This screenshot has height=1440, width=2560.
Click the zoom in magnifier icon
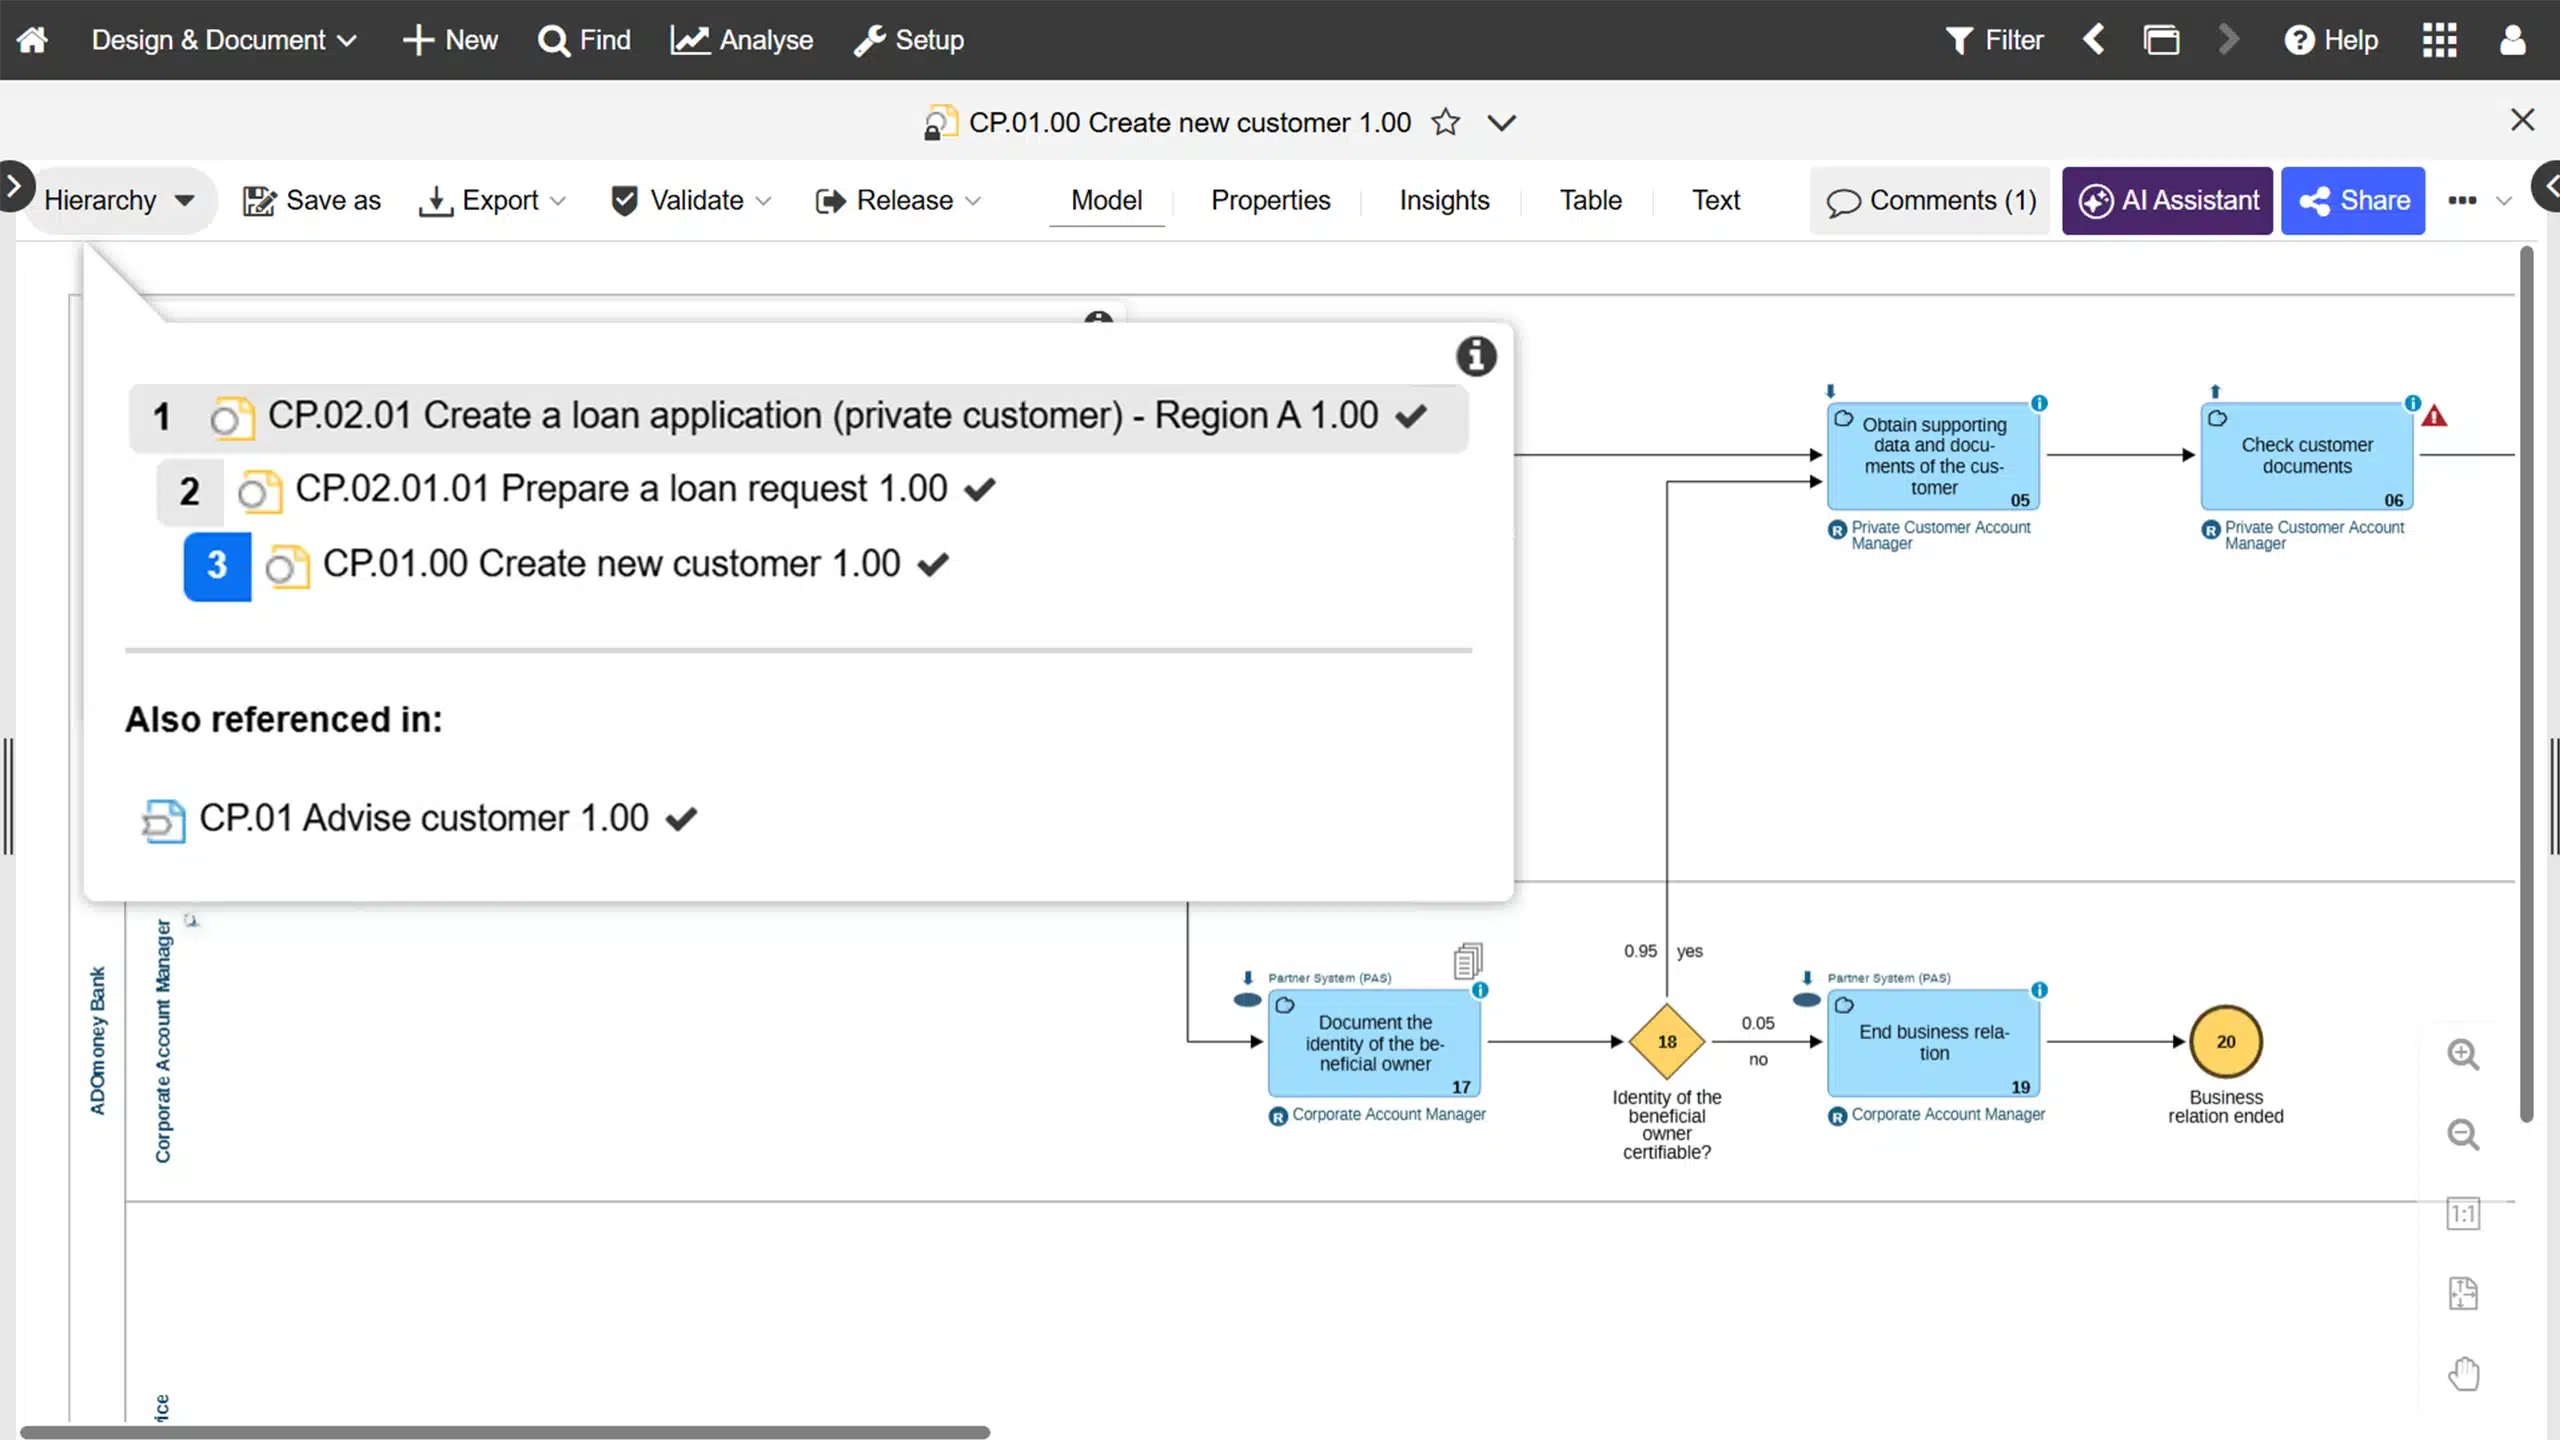click(x=2463, y=1054)
